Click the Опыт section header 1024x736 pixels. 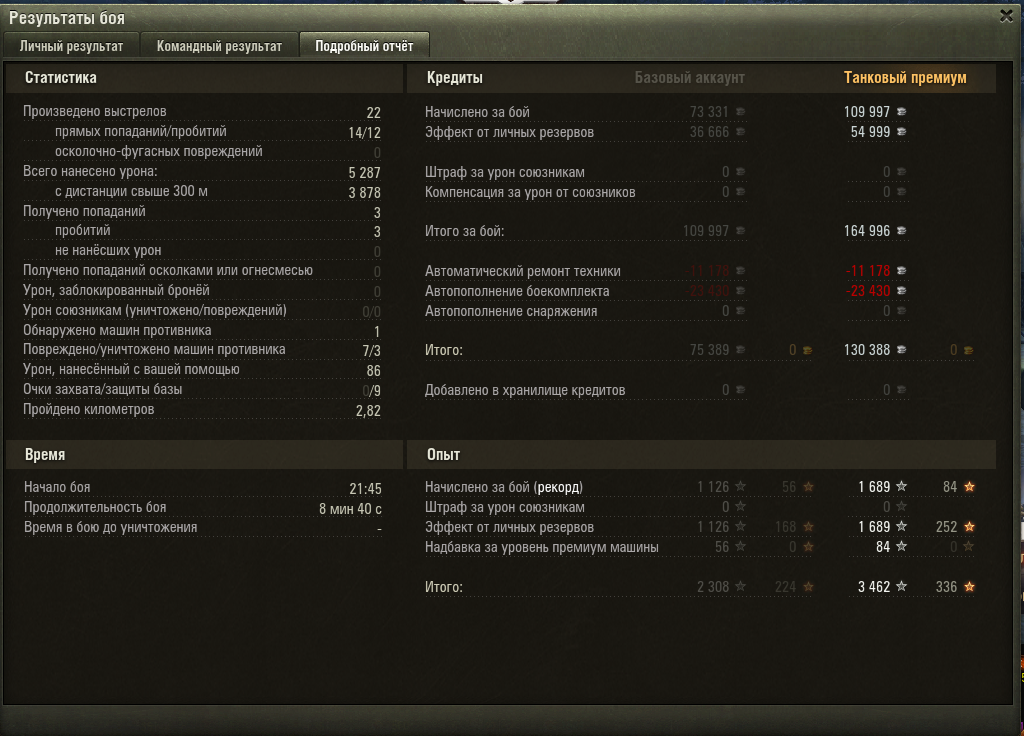(443, 455)
